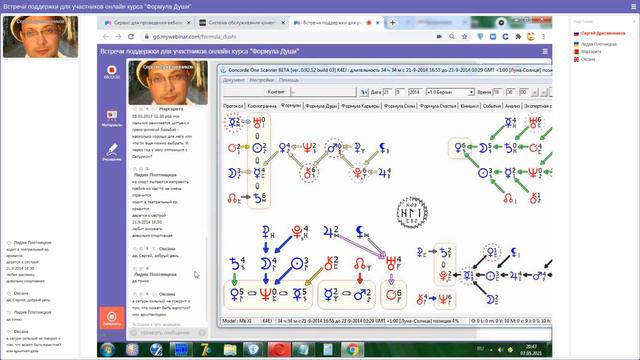640x360 pixels.
Task: Click the browser forward arrow
Action: (118, 37)
